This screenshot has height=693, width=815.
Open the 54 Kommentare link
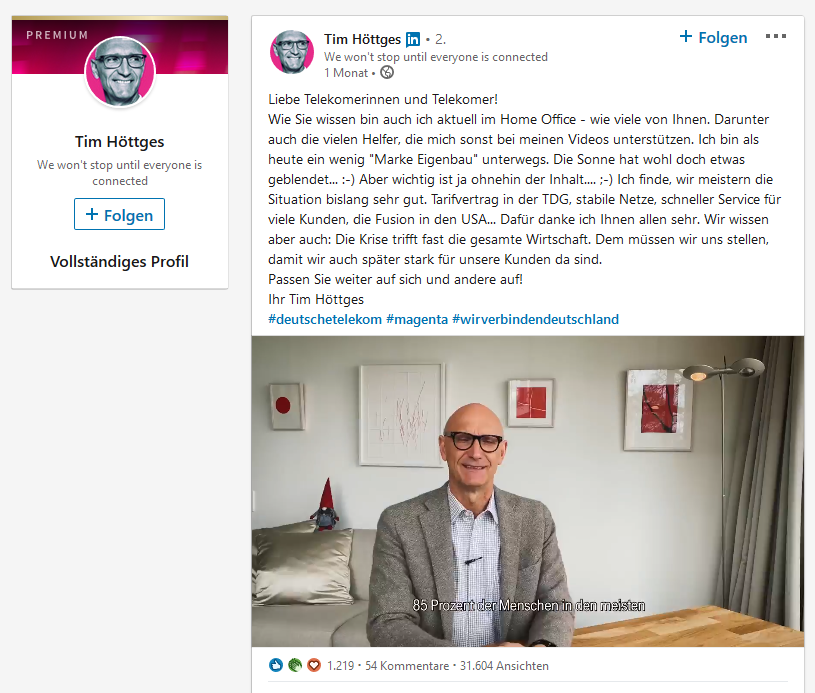click(x=407, y=666)
